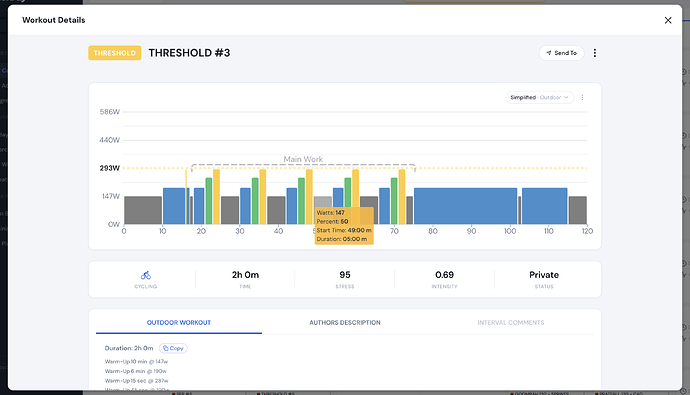This screenshot has width=690, height=395.
Task: Click the yellow THRESHOLD tag badge
Action: tap(114, 53)
